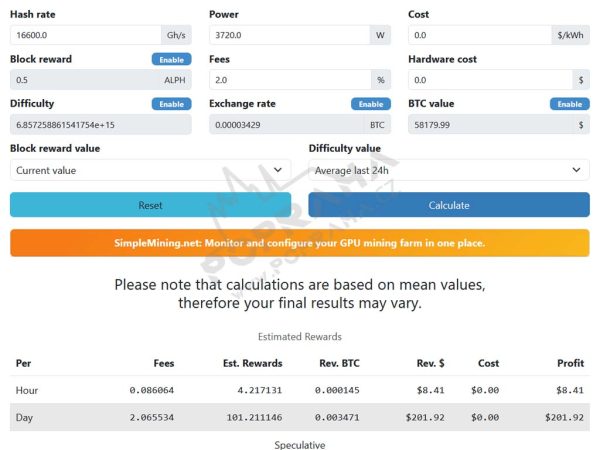Click the Block reward ALPH field
600x450 pixels.
coord(85,79)
